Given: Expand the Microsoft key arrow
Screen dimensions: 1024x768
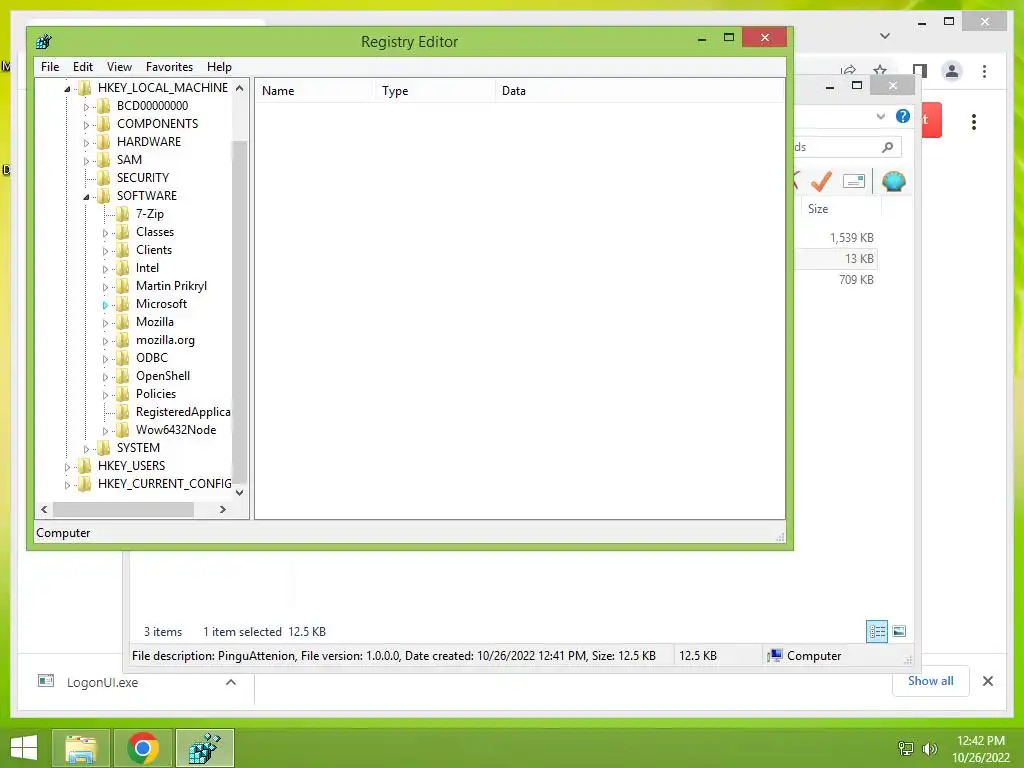Looking at the screenshot, I should (105, 305).
